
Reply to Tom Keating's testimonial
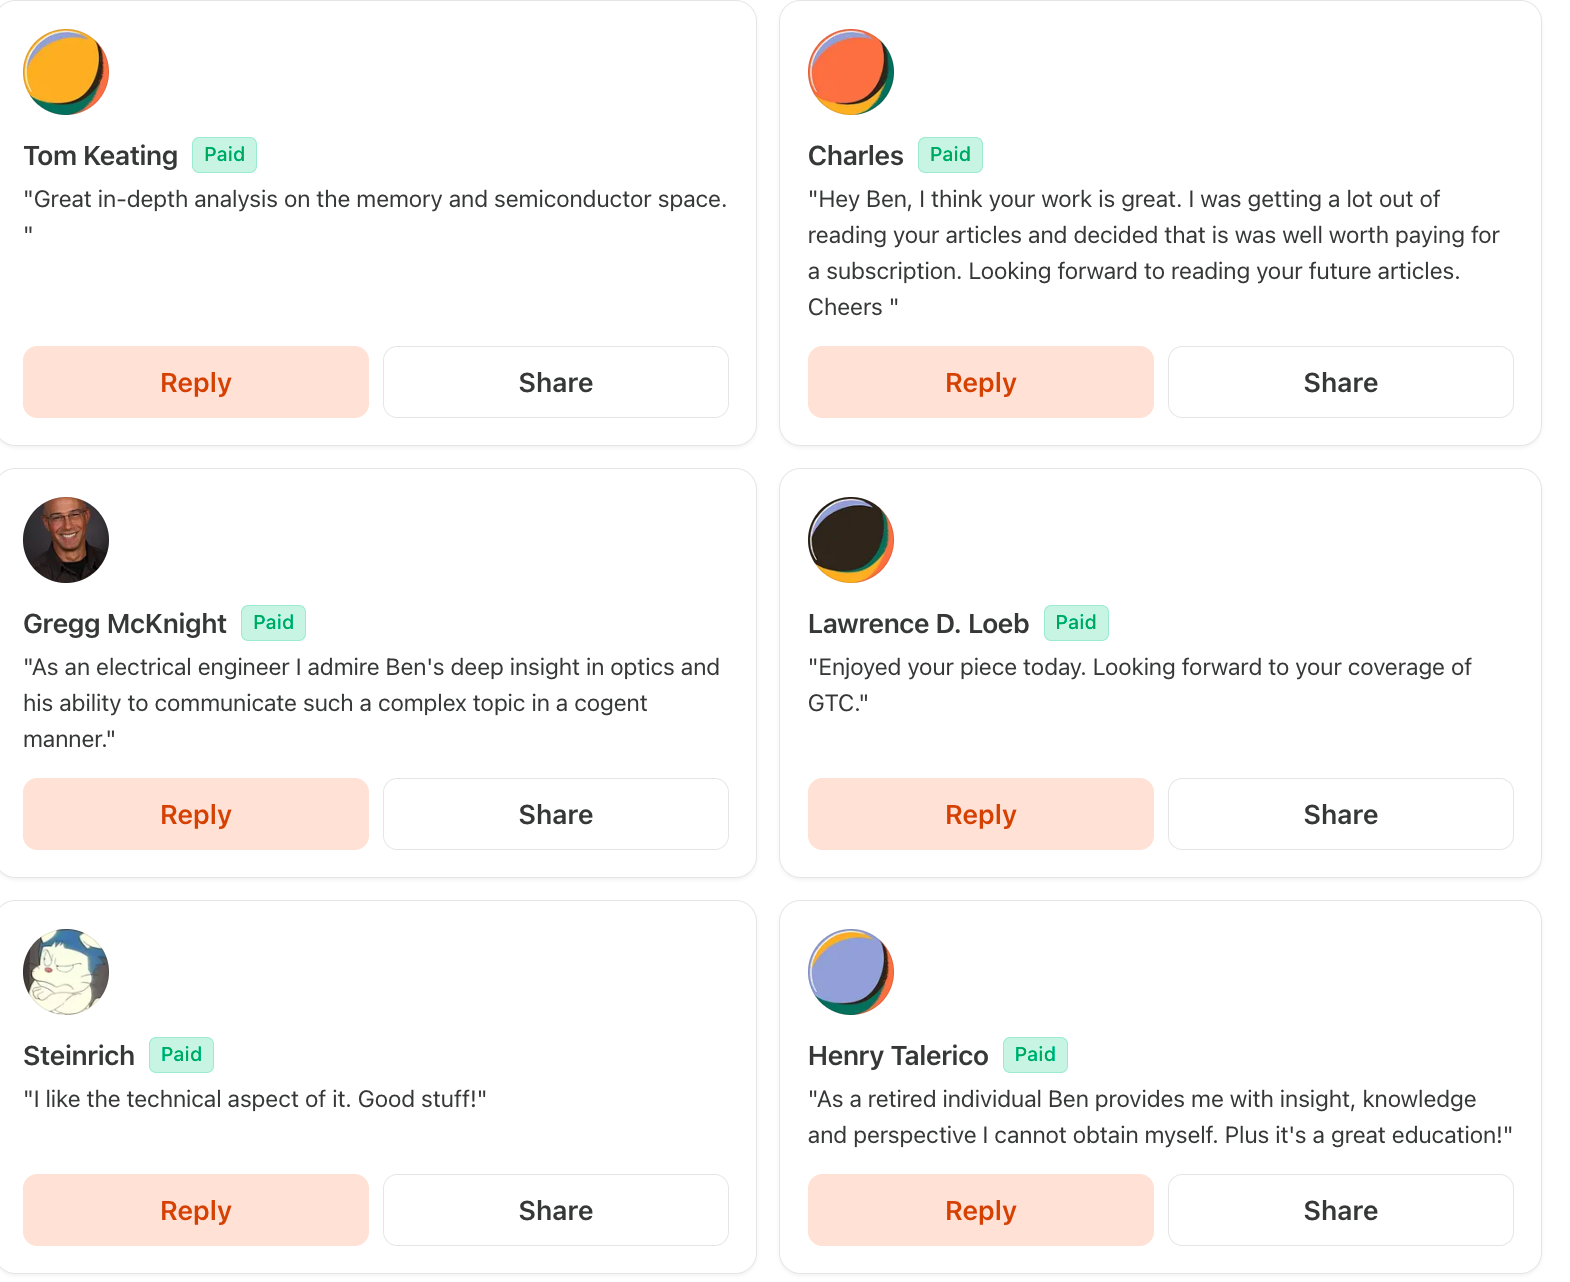point(196,382)
